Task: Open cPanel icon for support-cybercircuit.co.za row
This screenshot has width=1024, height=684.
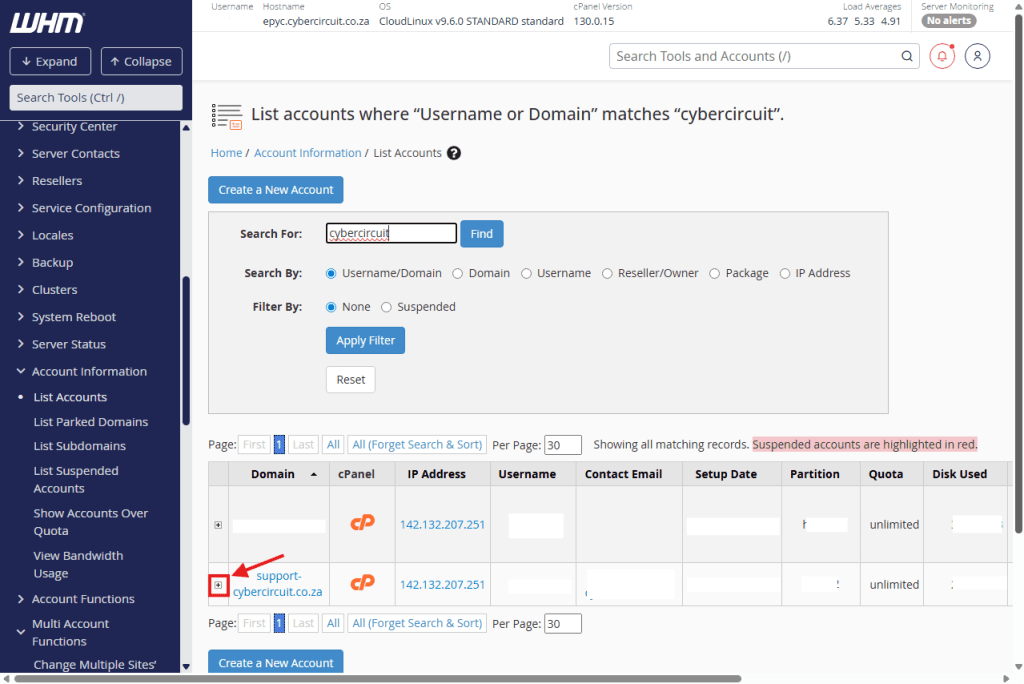Action: [362, 584]
